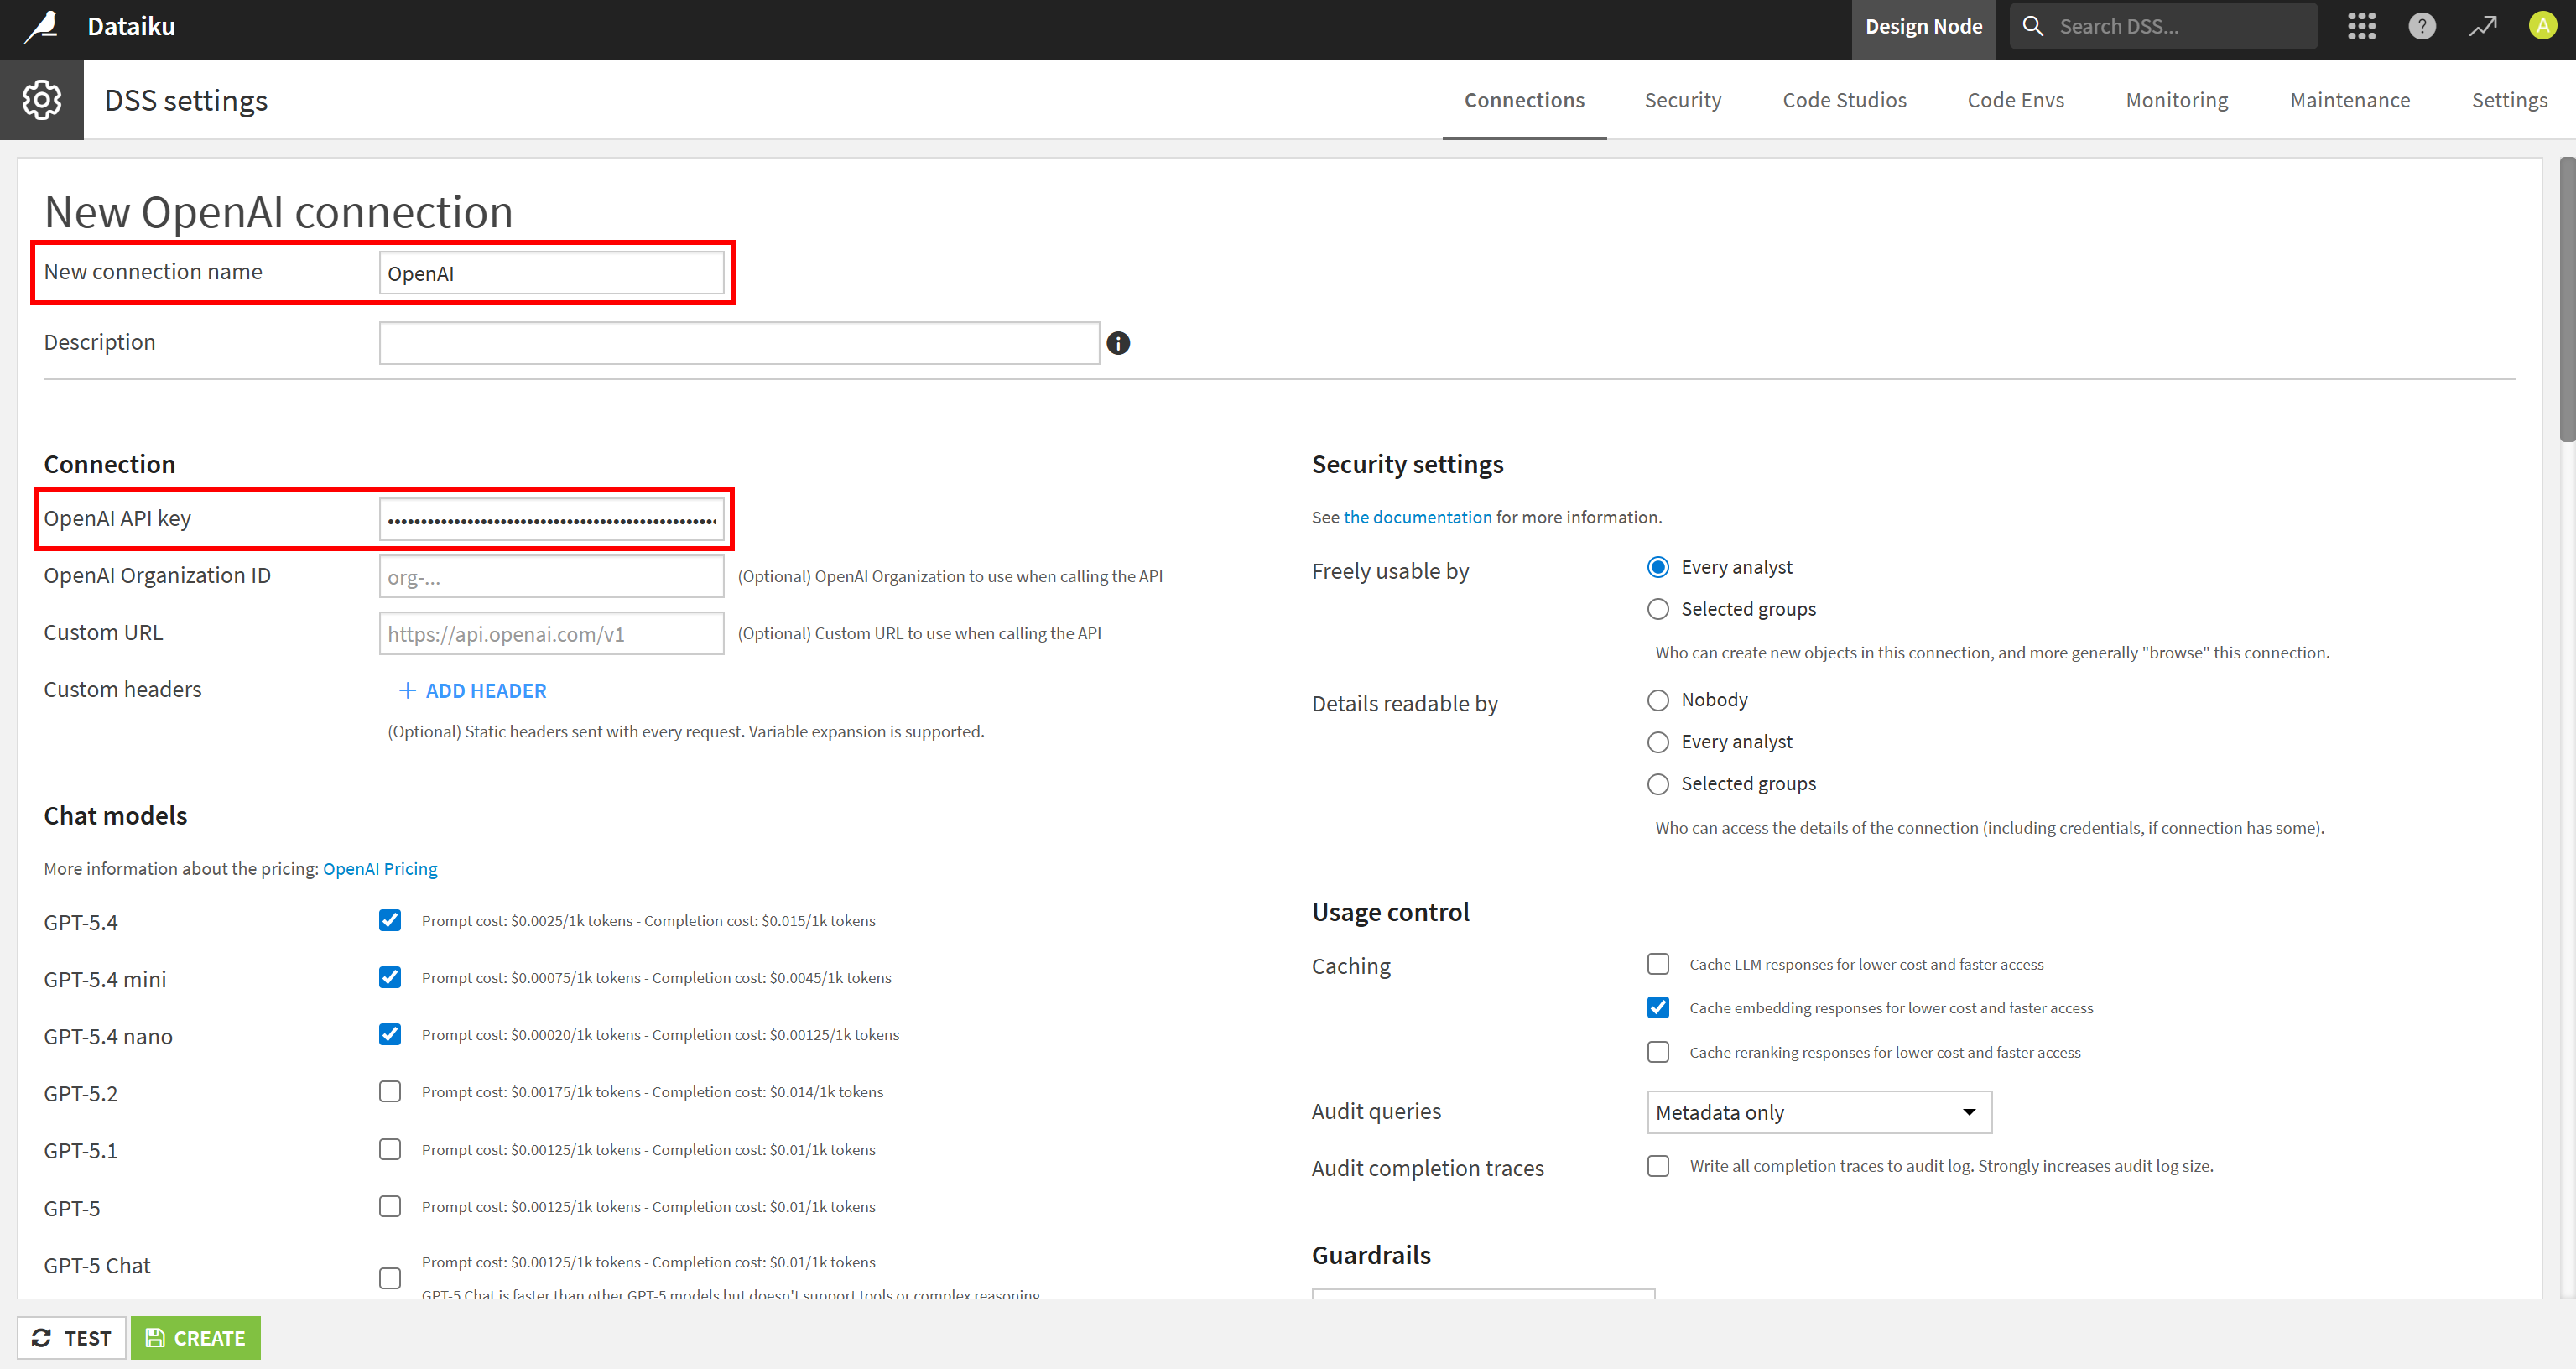Click the vertical page scrollbar
Image resolution: width=2576 pixels, height=1369 pixels.
[x=2566, y=300]
